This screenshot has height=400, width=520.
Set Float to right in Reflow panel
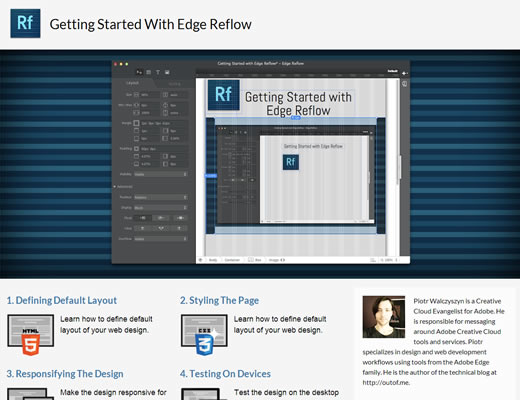pos(180,218)
